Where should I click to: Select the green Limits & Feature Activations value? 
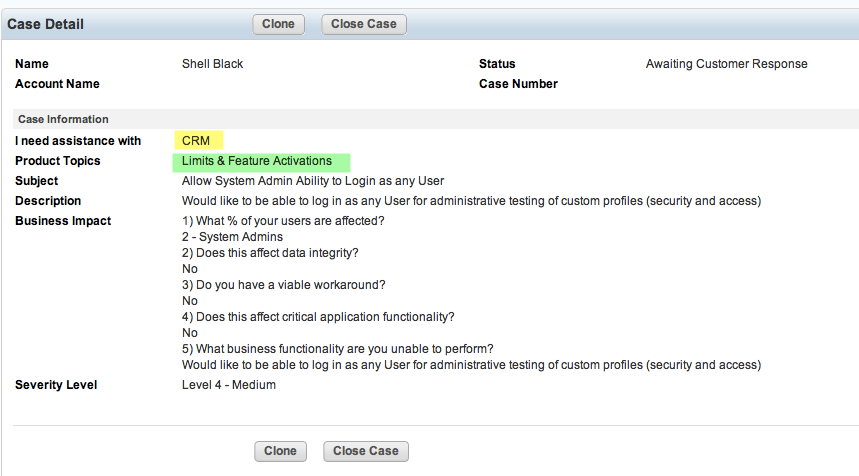[261, 162]
